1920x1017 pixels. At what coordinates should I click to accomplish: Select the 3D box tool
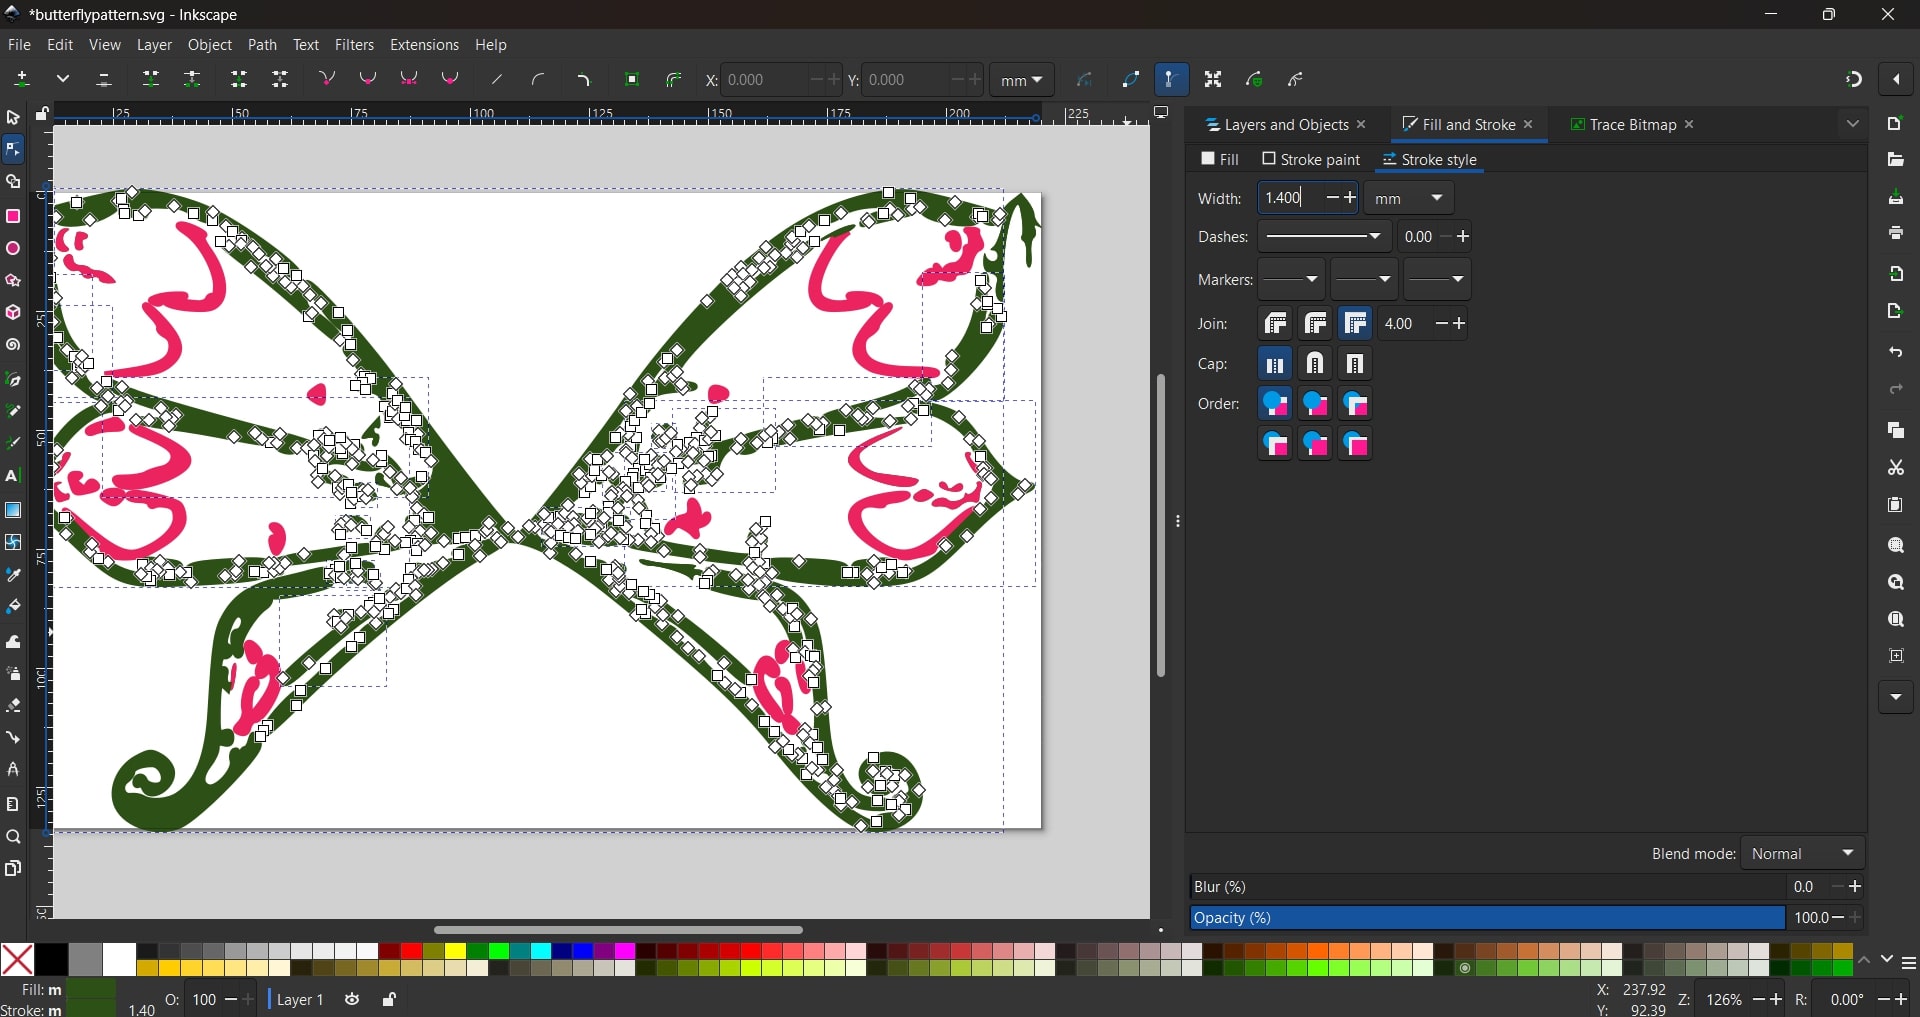click(13, 313)
